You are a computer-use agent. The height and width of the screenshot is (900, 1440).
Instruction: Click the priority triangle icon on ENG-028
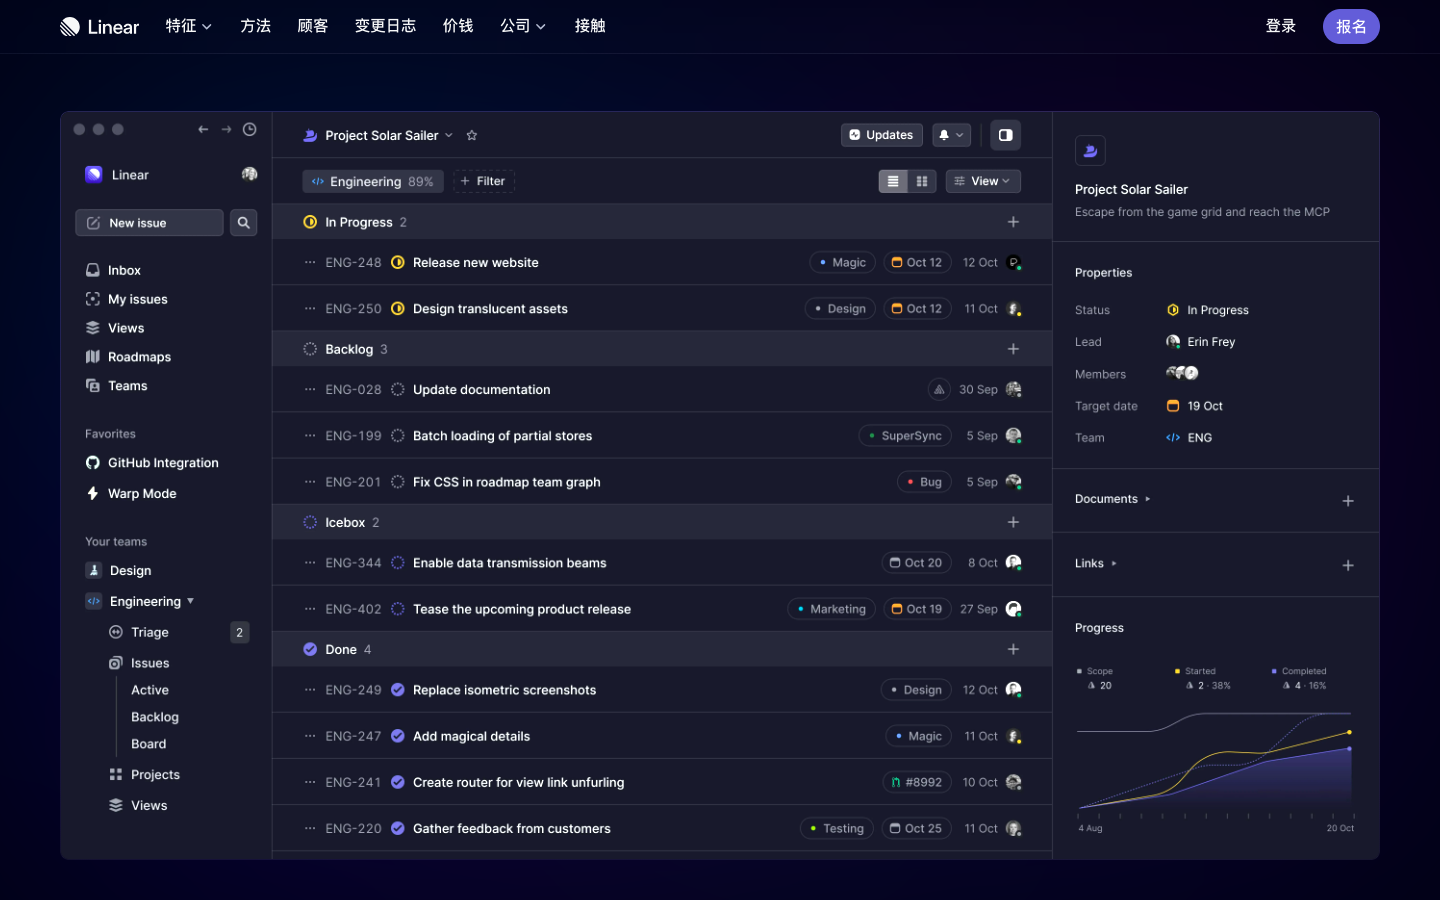pos(939,390)
